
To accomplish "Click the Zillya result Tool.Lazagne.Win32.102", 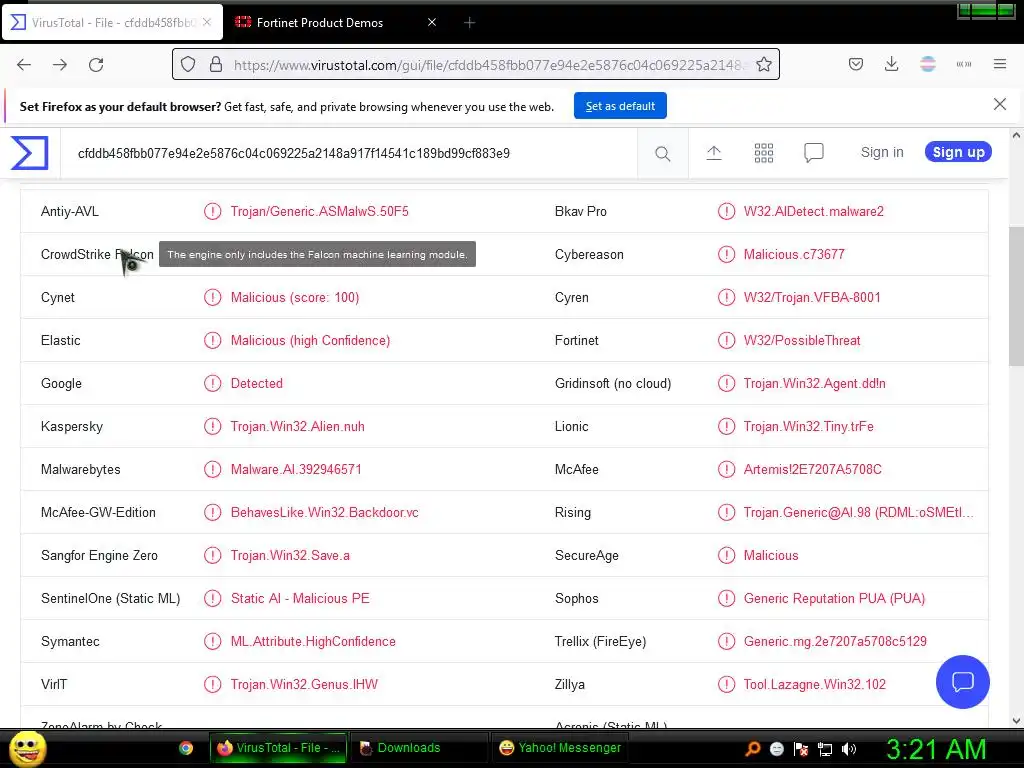I will (814, 684).
